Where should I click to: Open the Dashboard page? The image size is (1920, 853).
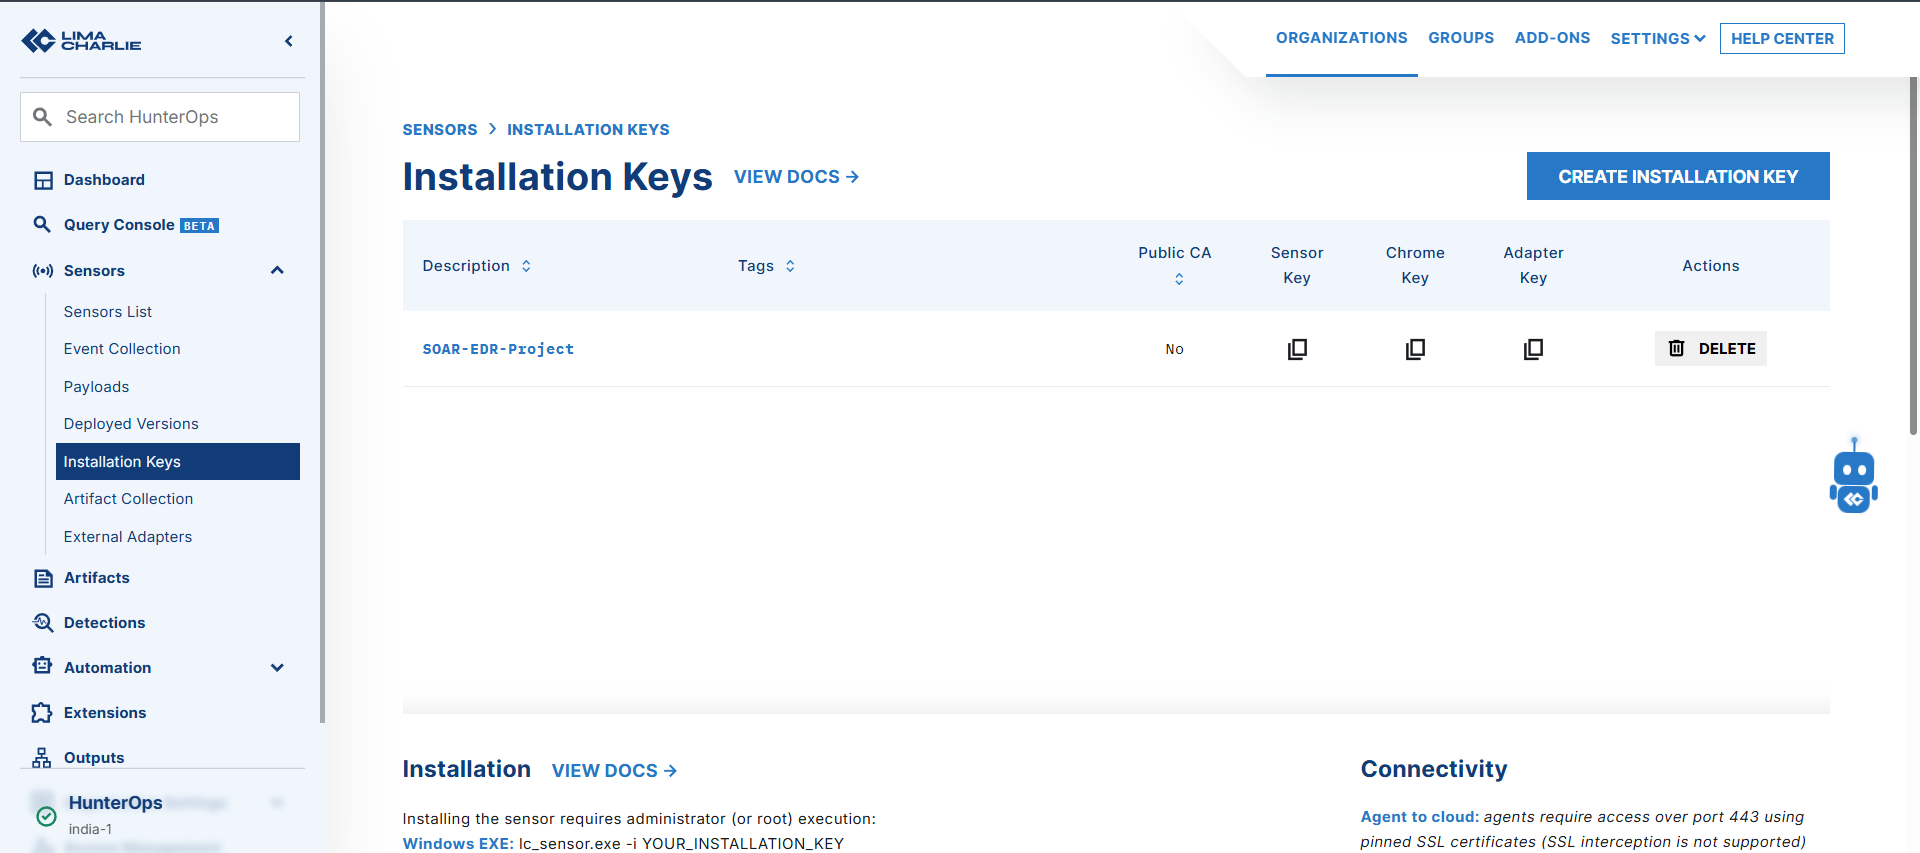[x=104, y=180]
